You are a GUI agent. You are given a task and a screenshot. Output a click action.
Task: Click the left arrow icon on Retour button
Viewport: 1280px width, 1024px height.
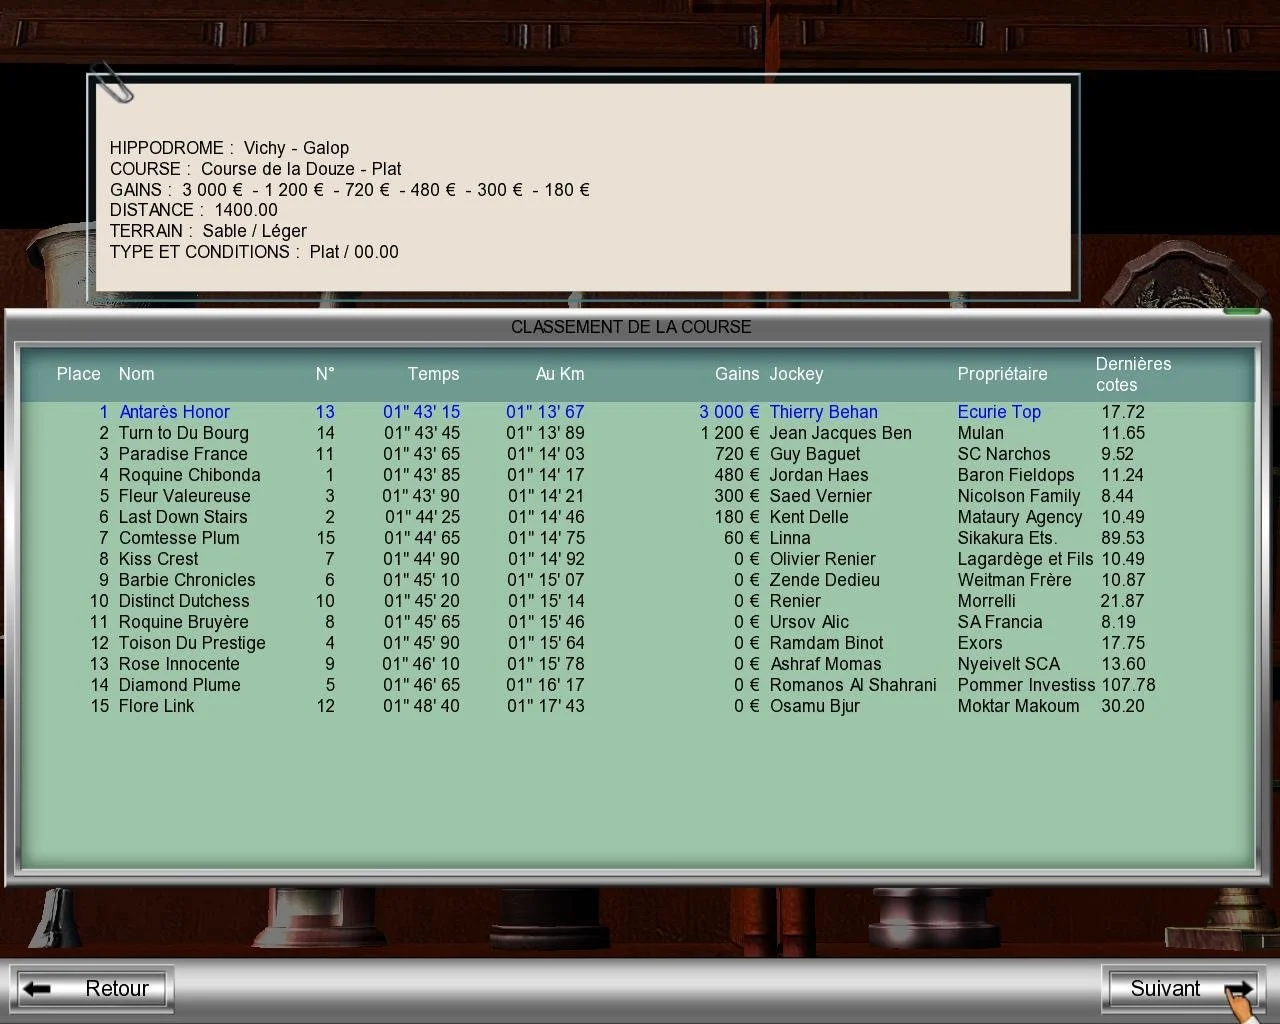coord(38,988)
